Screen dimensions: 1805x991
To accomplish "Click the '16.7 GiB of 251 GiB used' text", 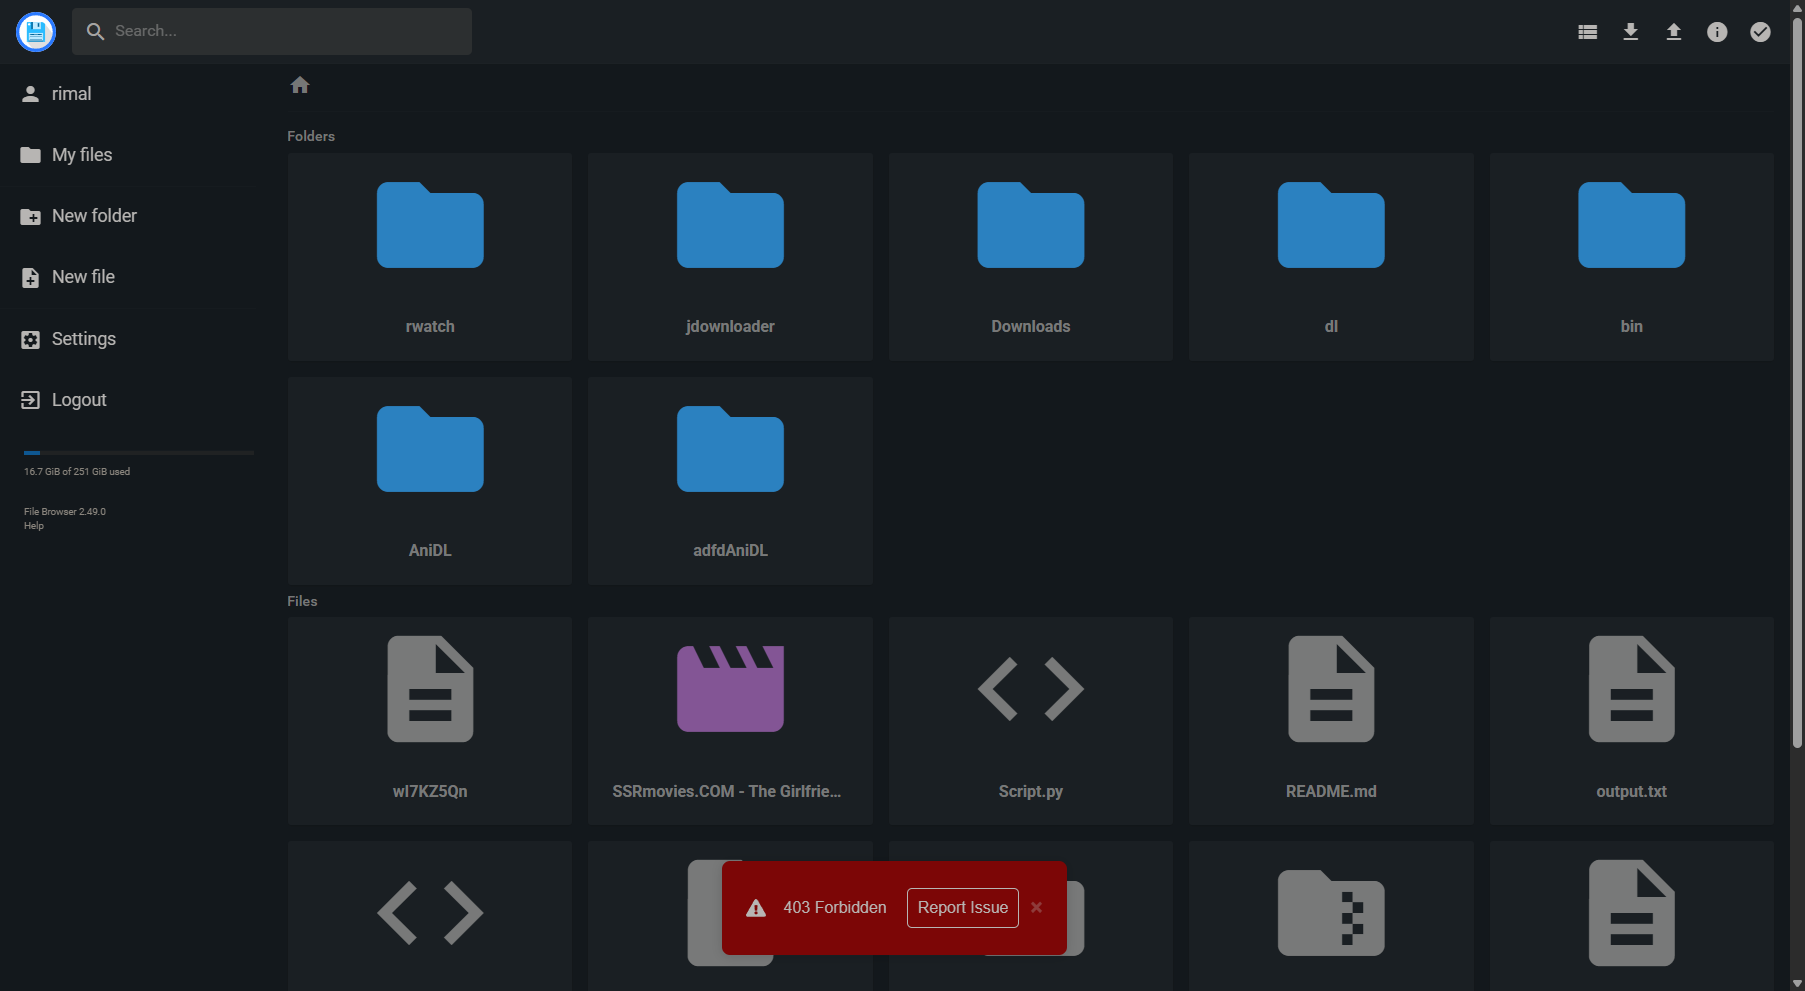I will (x=77, y=472).
